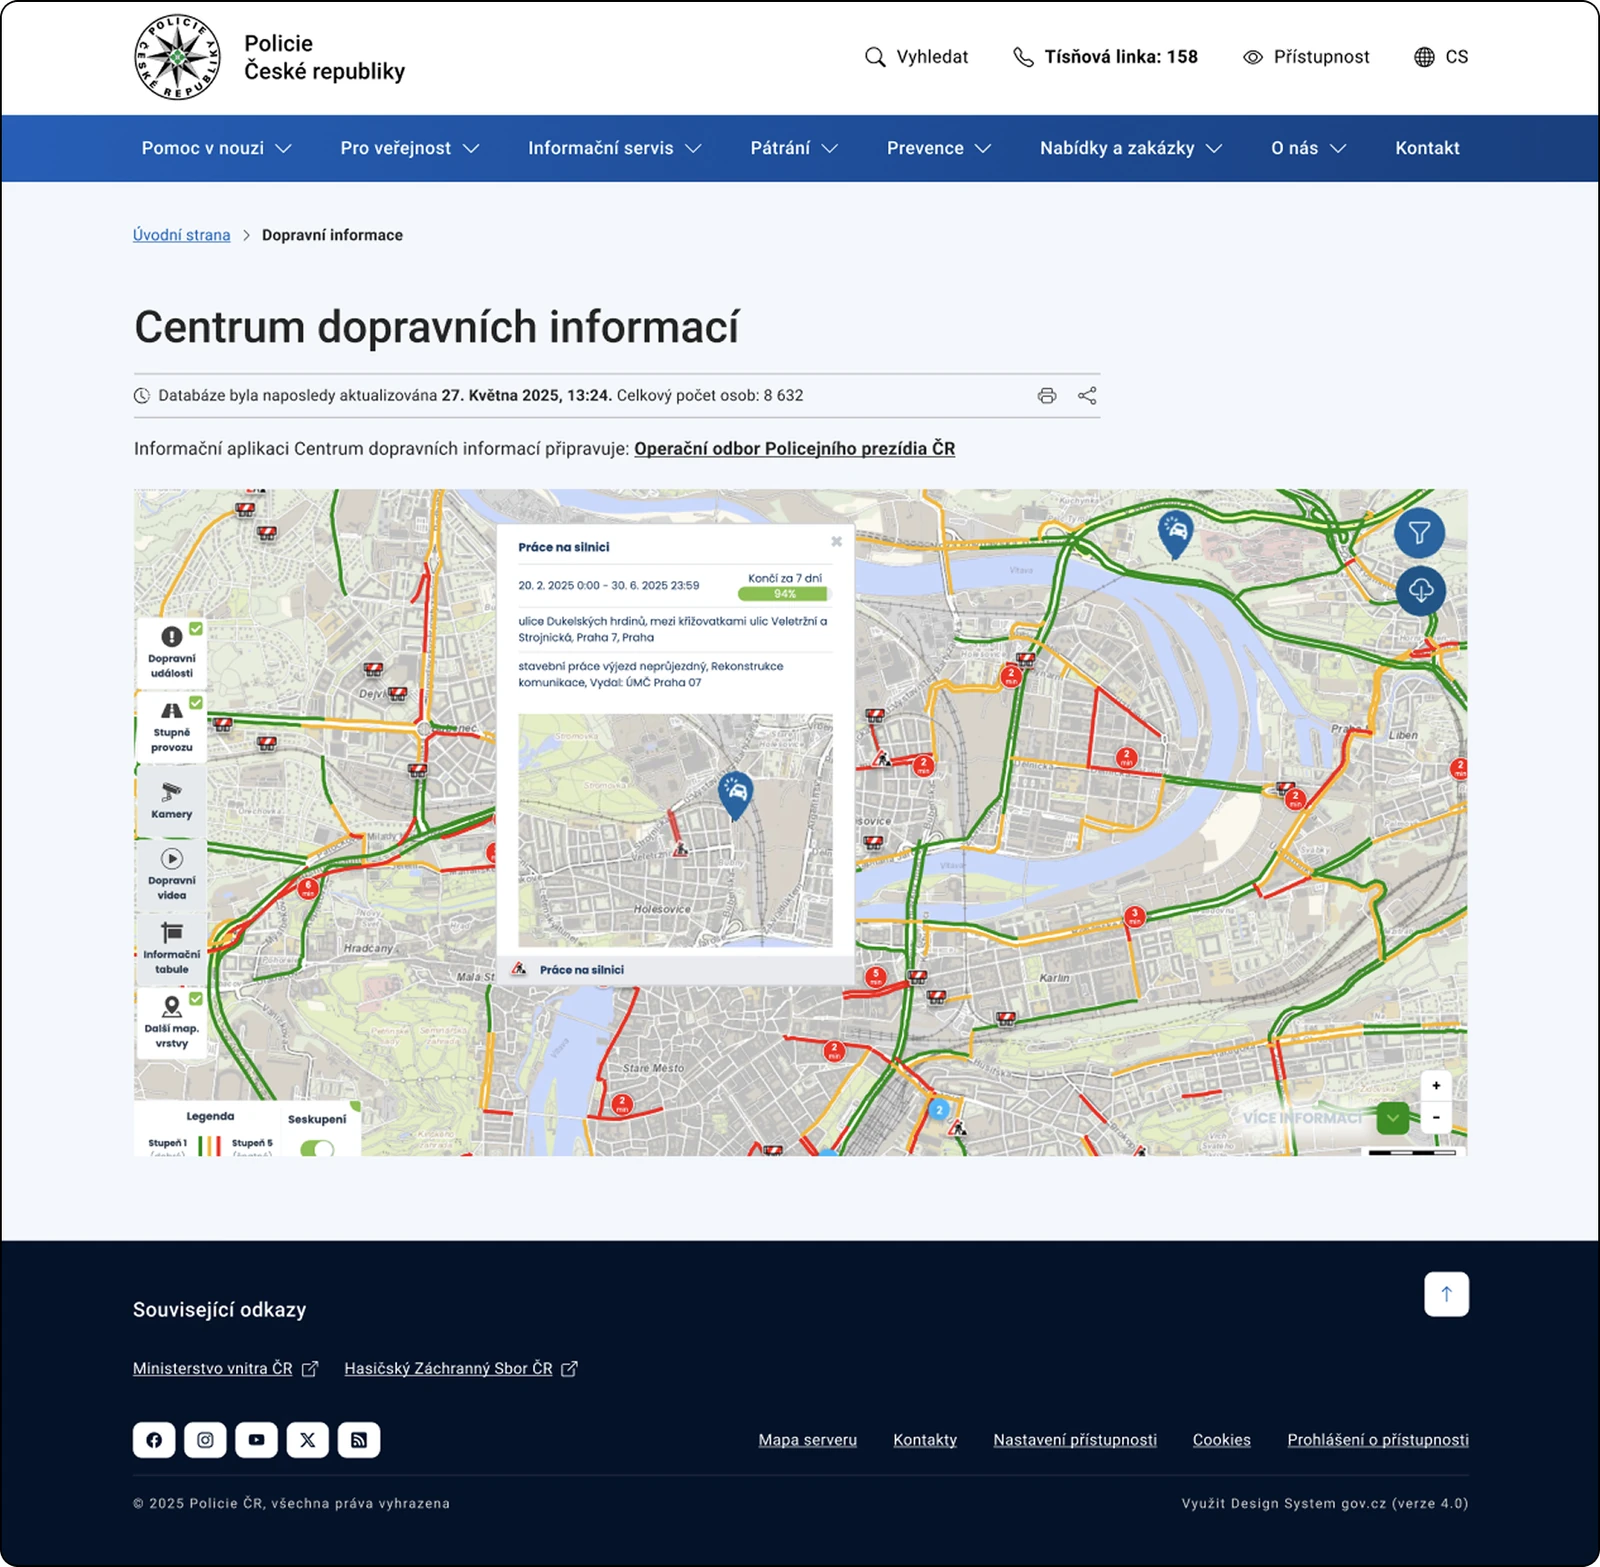This screenshot has width=1600, height=1567.
Task: Enable Kamery camera layer
Action: tap(172, 800)
